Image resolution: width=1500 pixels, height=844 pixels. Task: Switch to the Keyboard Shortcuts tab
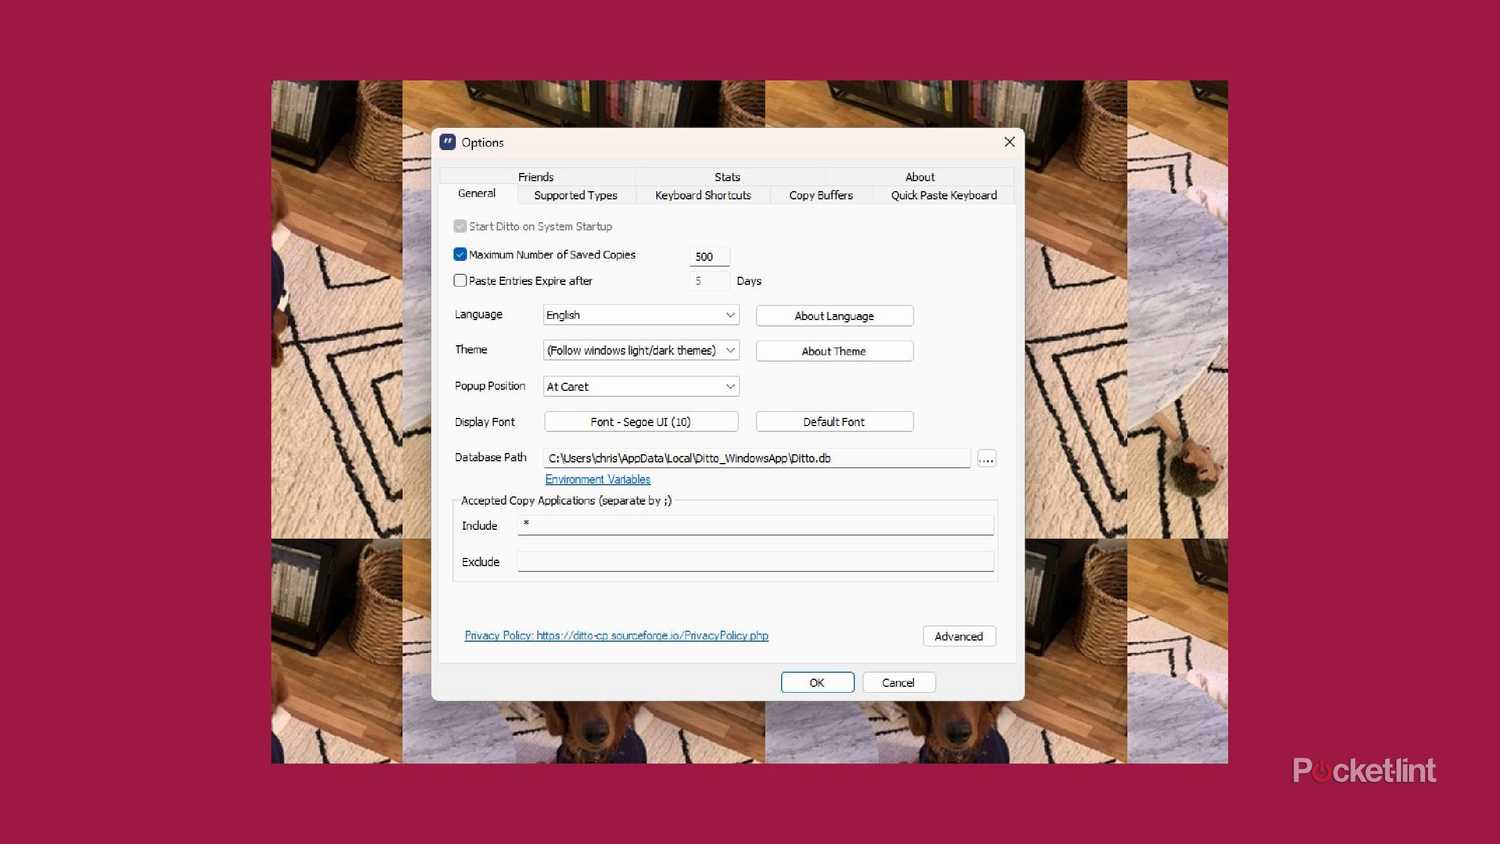[x=702, y=196]
